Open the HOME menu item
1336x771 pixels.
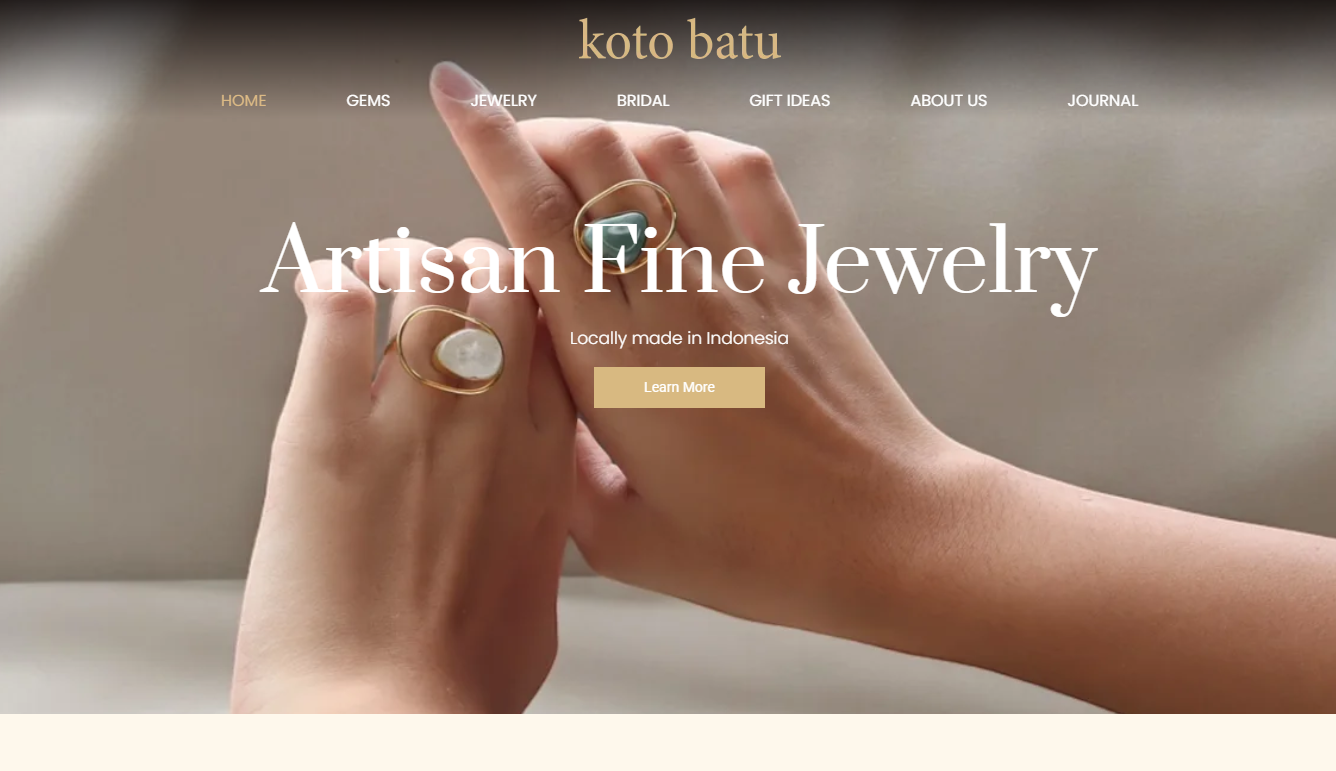pyautogui.click(x=243, y=101)
